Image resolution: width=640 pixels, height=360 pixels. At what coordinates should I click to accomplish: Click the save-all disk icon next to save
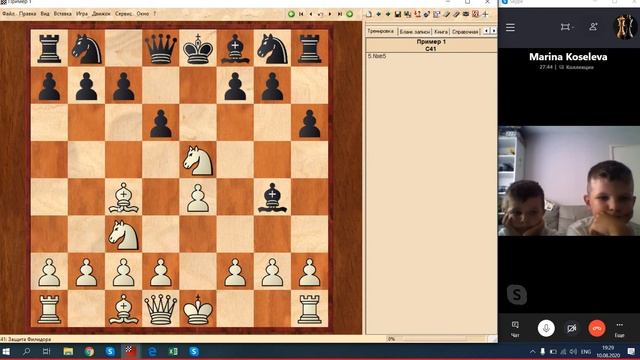pyautogui.click(x=407, y=14)
